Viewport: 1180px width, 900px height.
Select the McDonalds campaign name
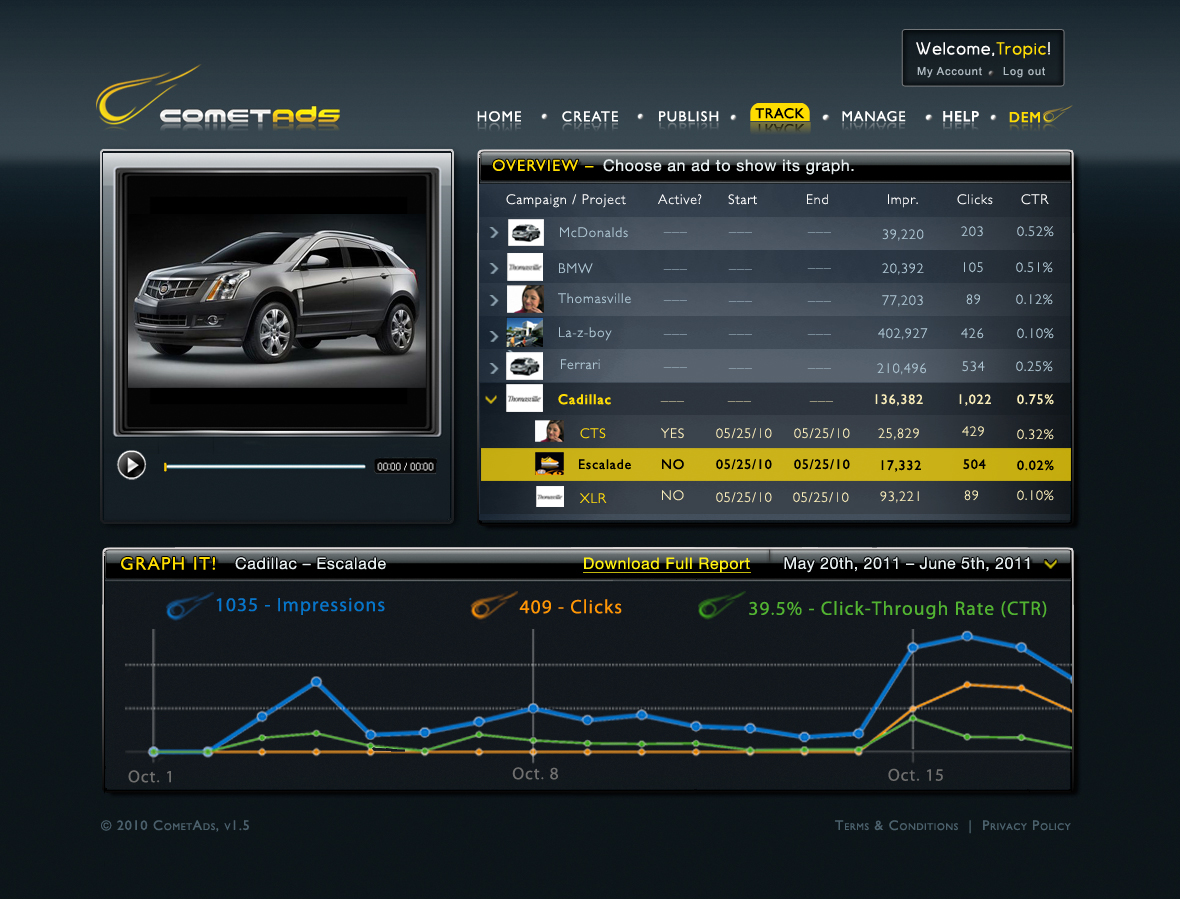(593, 233)
